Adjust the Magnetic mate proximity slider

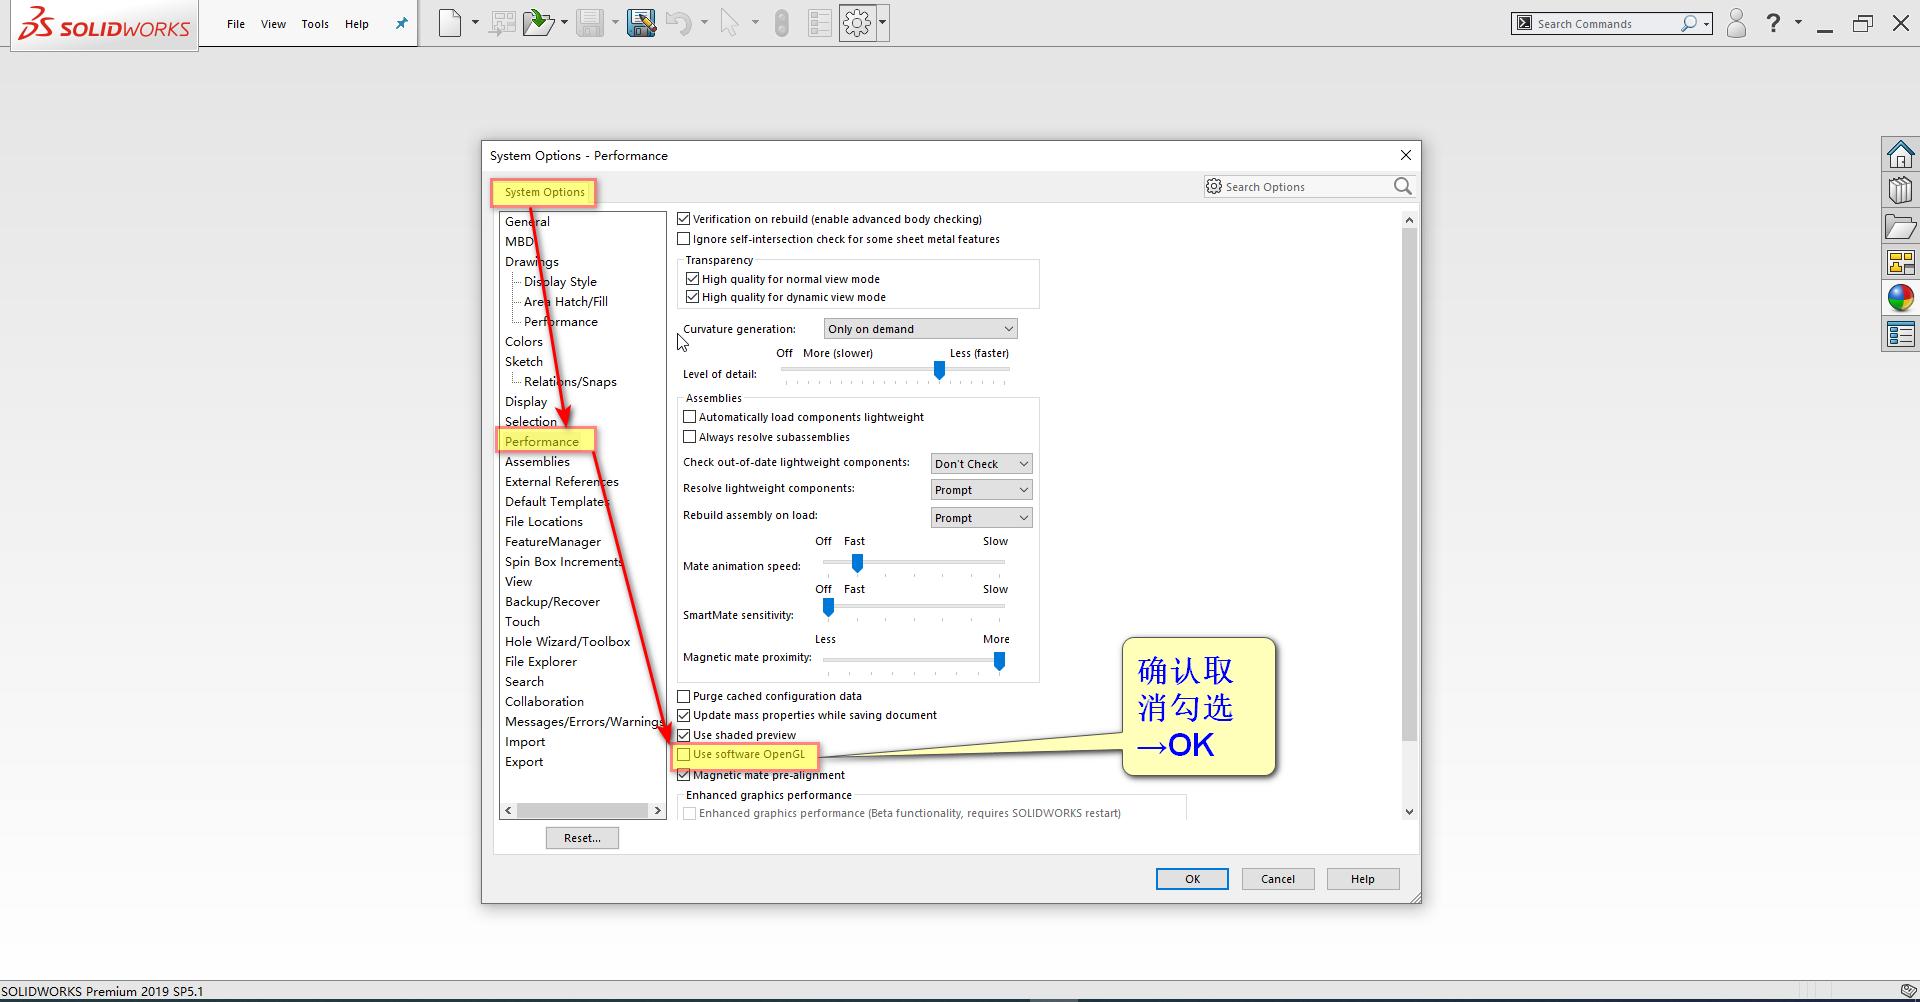point(999,661)
